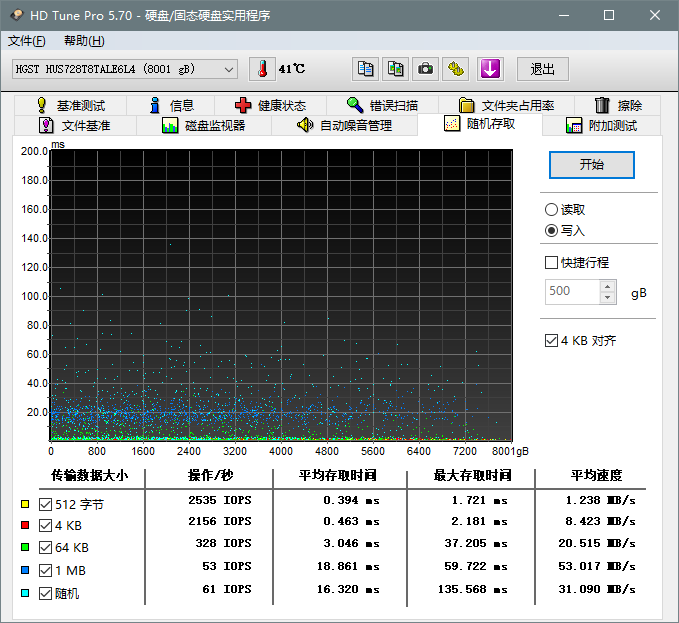Click the blue 1 MB color swatch

click(25, 570)
